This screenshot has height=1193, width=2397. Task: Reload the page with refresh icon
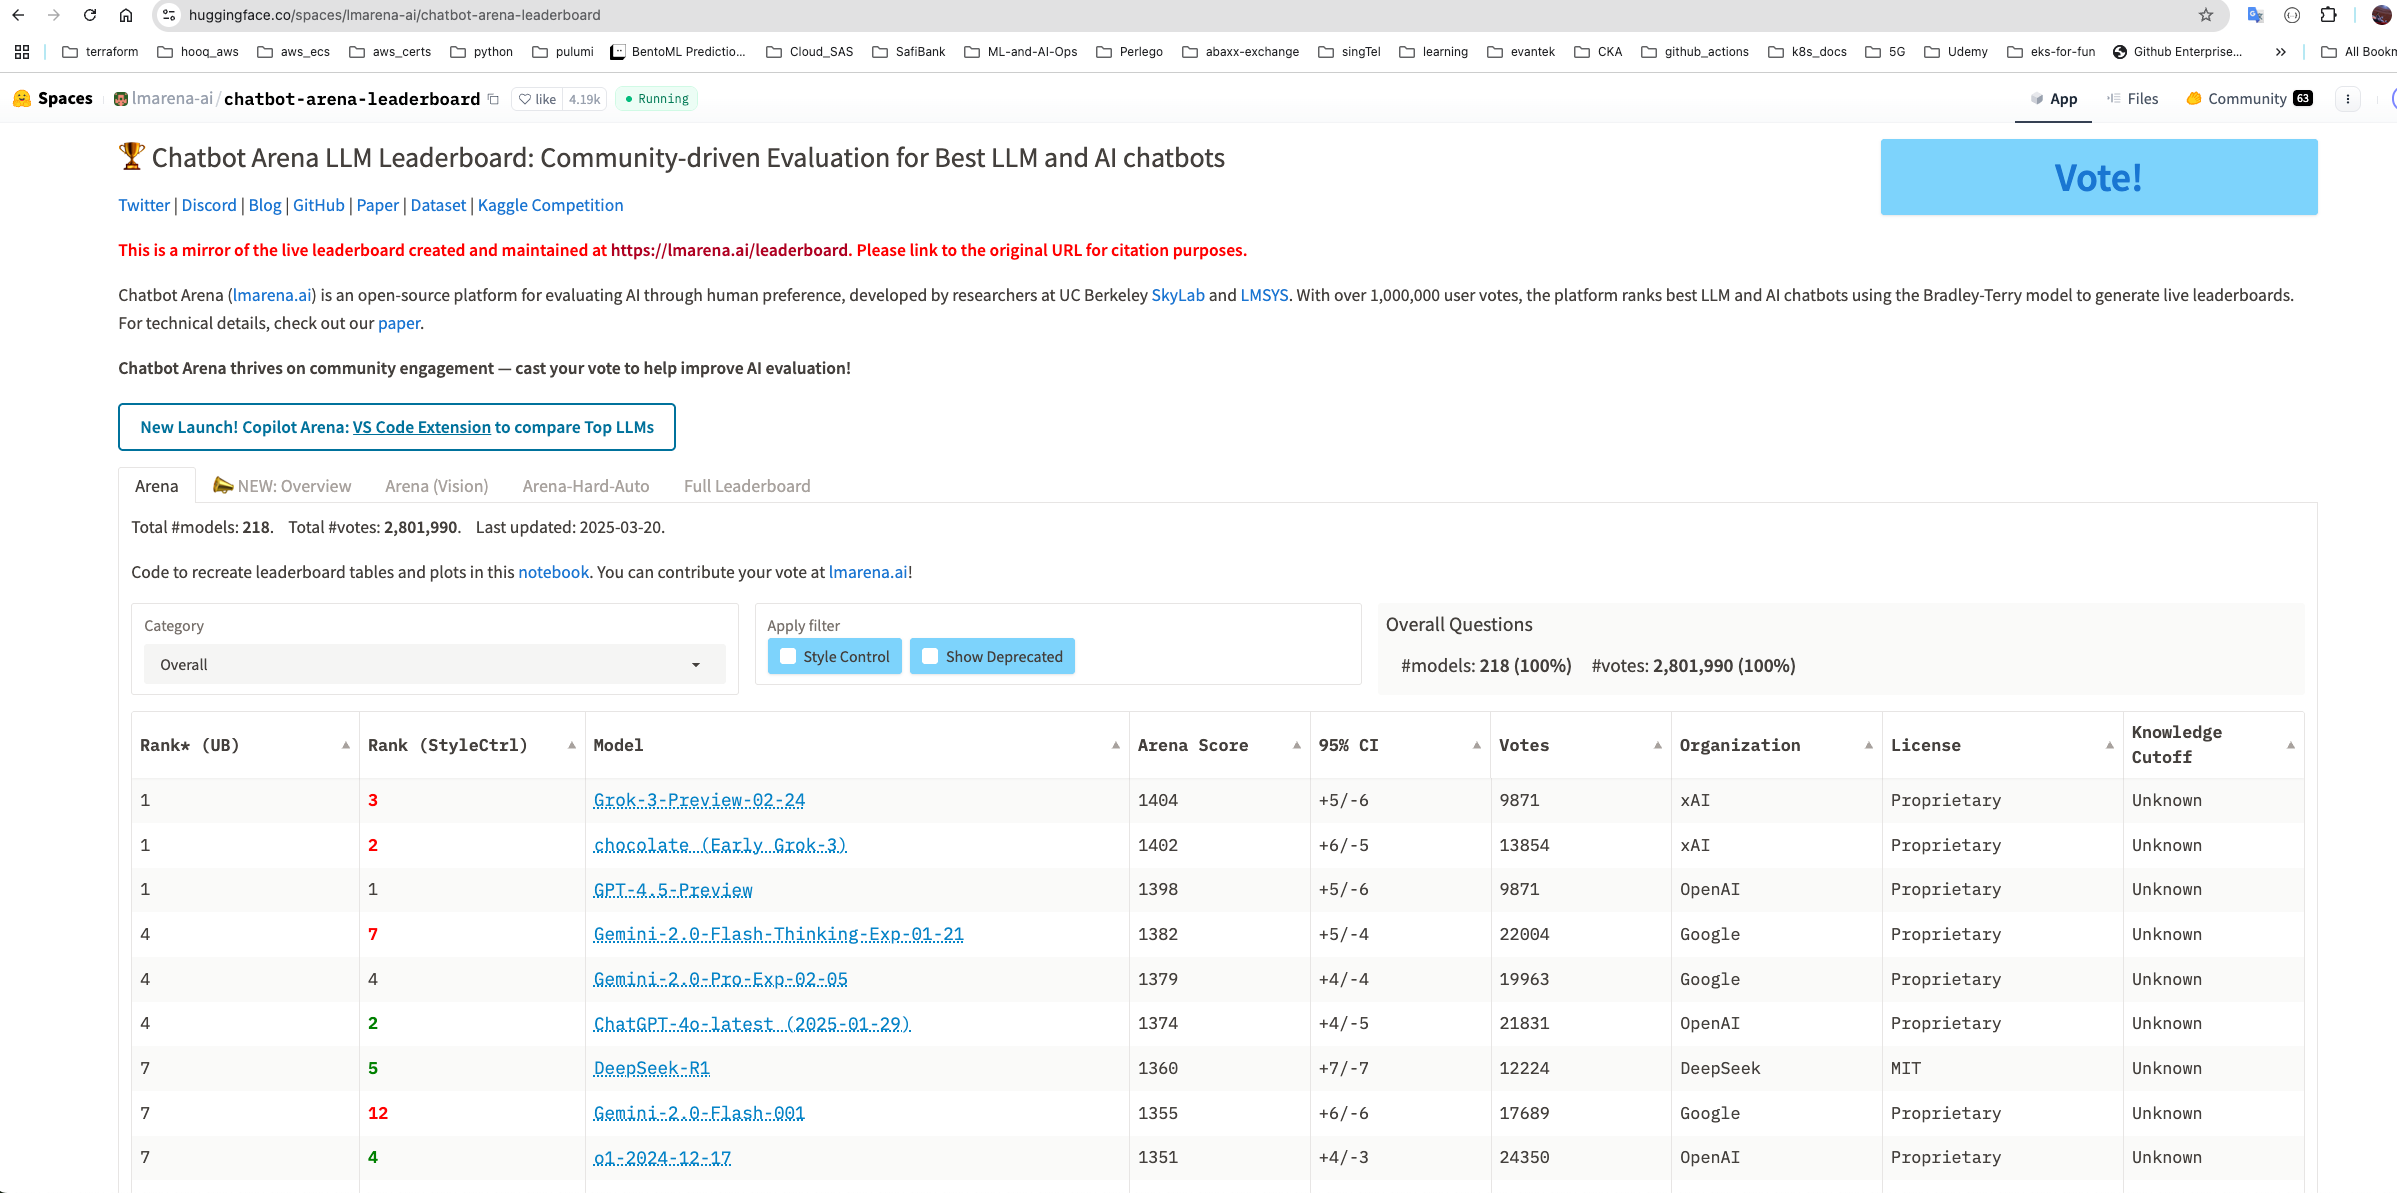point(90,15)
